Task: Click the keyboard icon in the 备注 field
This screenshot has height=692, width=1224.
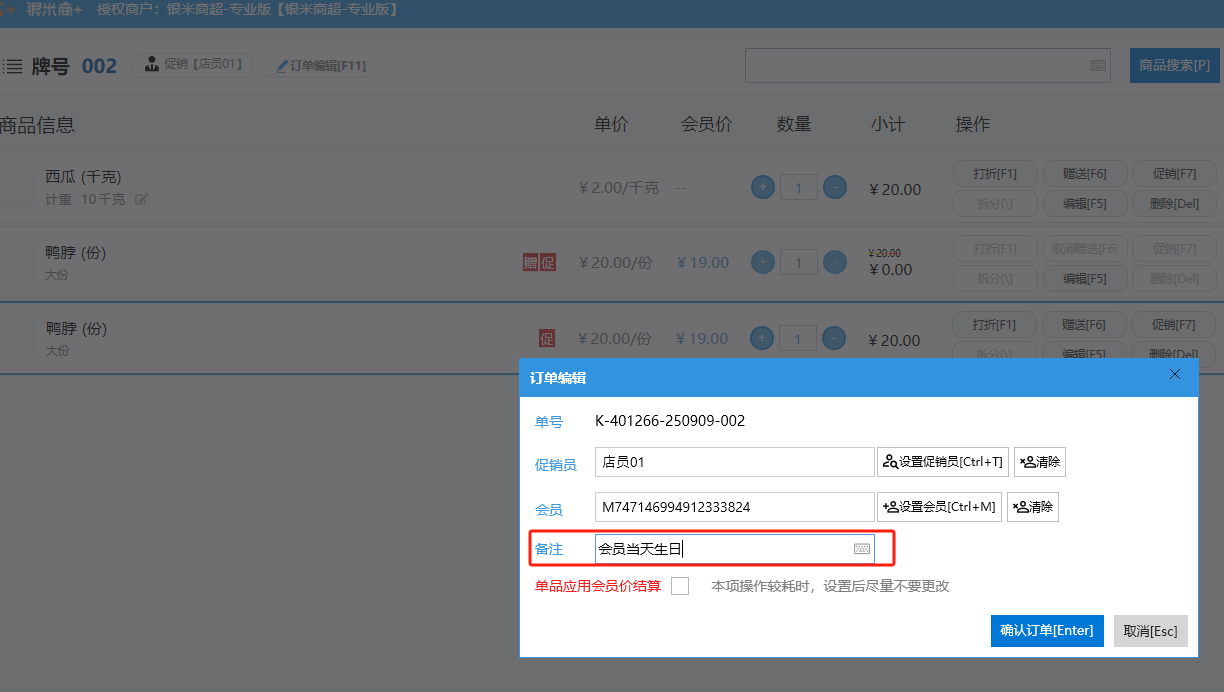Action: pyautogui.click(x=861, y=549)
